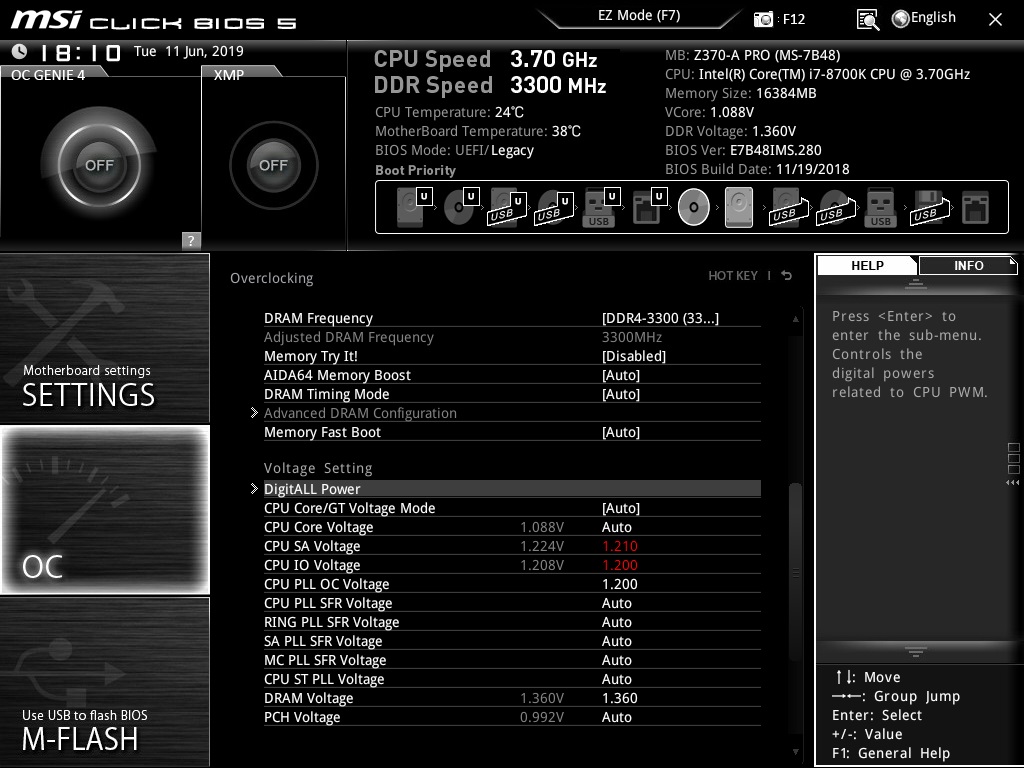Open the Memory Try It! Disabled dropdown
Image resolution: width=1024 pixels, height=768 pixels.
click(x=633, y=356)
